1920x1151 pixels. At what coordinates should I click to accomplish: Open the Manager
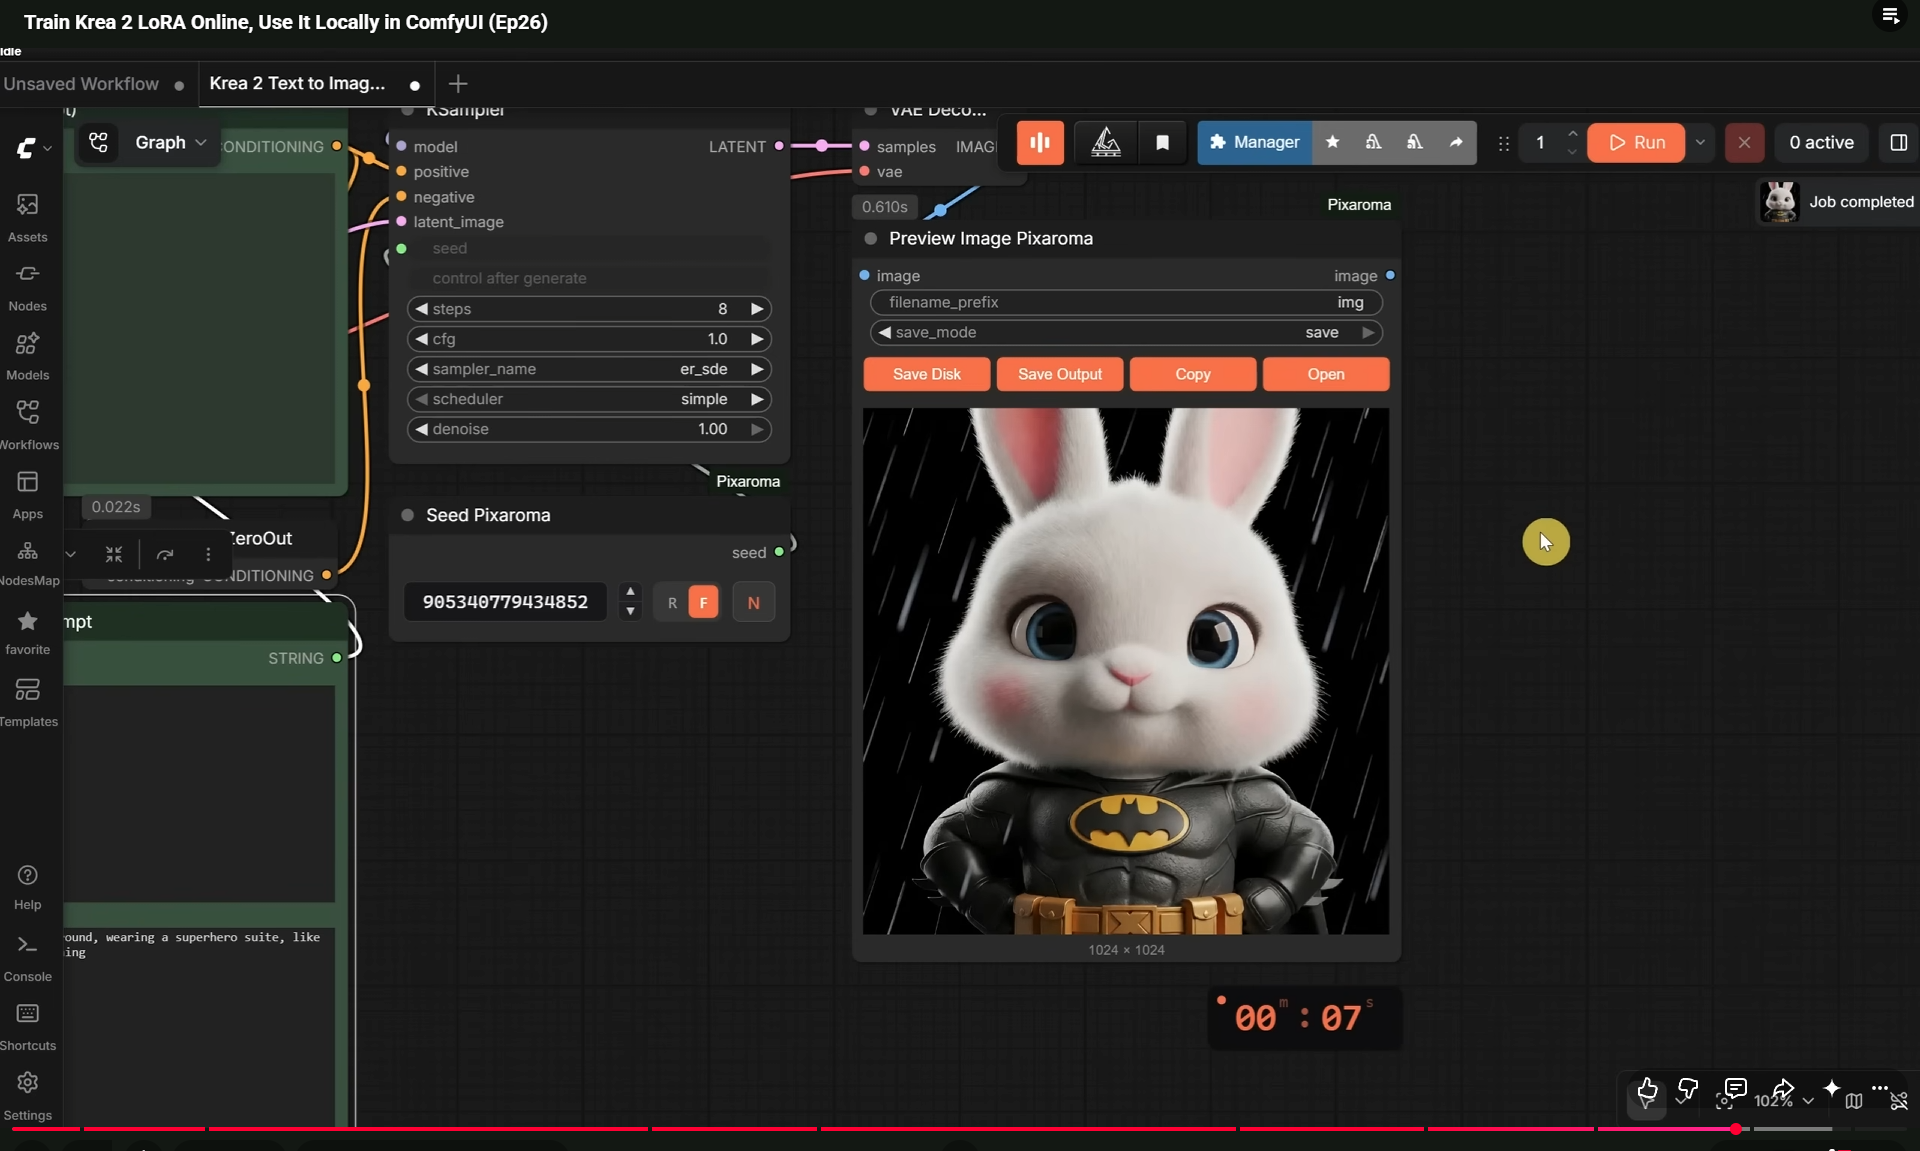click(x=1255, y=142)
